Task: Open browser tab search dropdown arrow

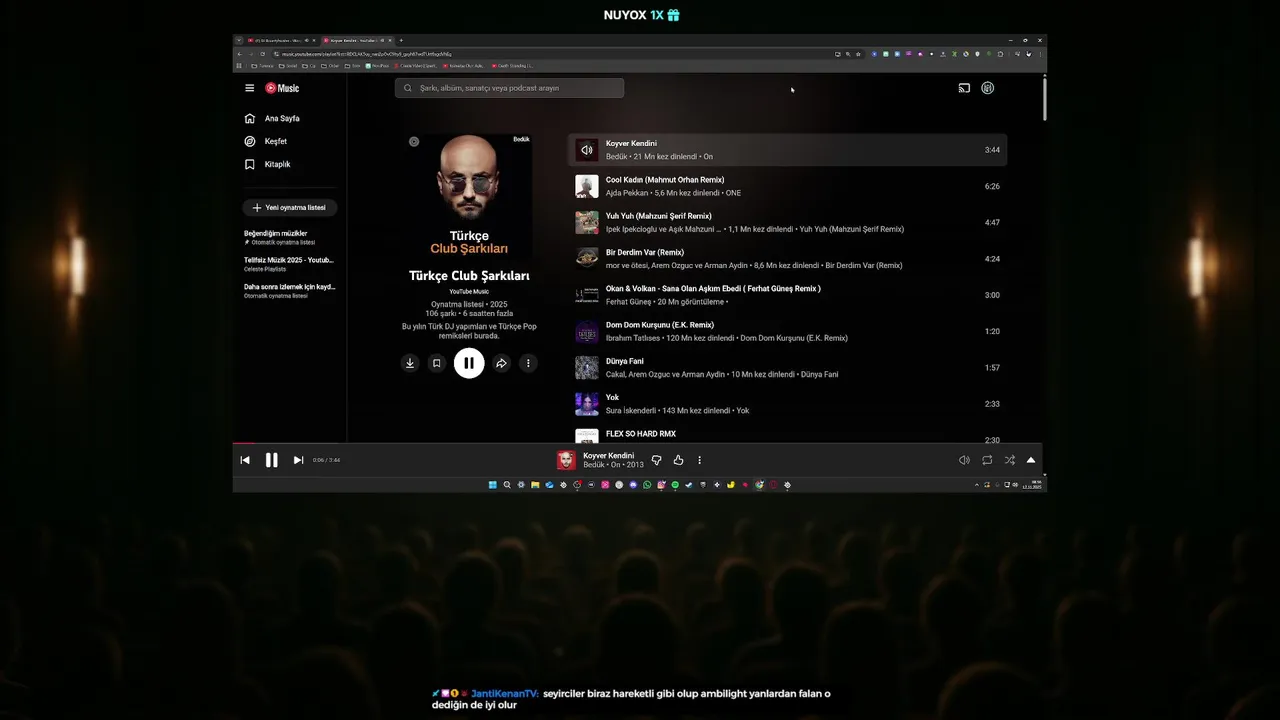Action: (239, 40)
